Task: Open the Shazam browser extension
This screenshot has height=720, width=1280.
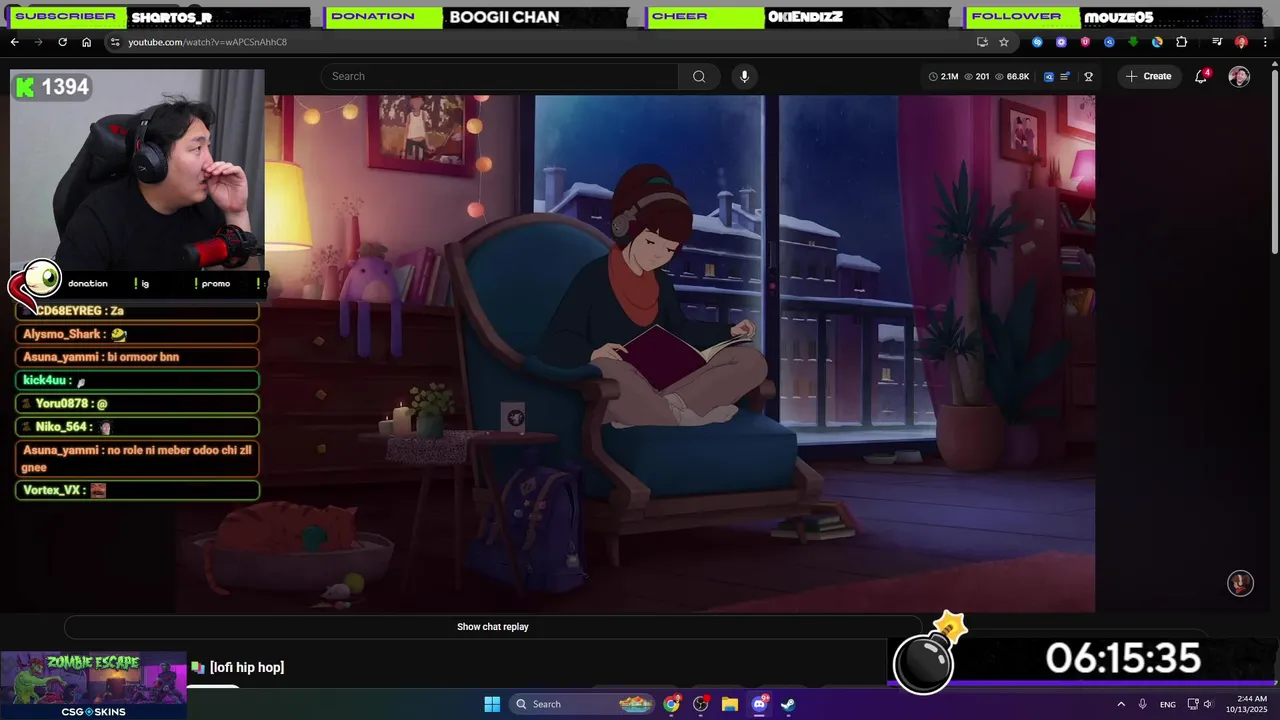Action: click(x=1037, y=42)
